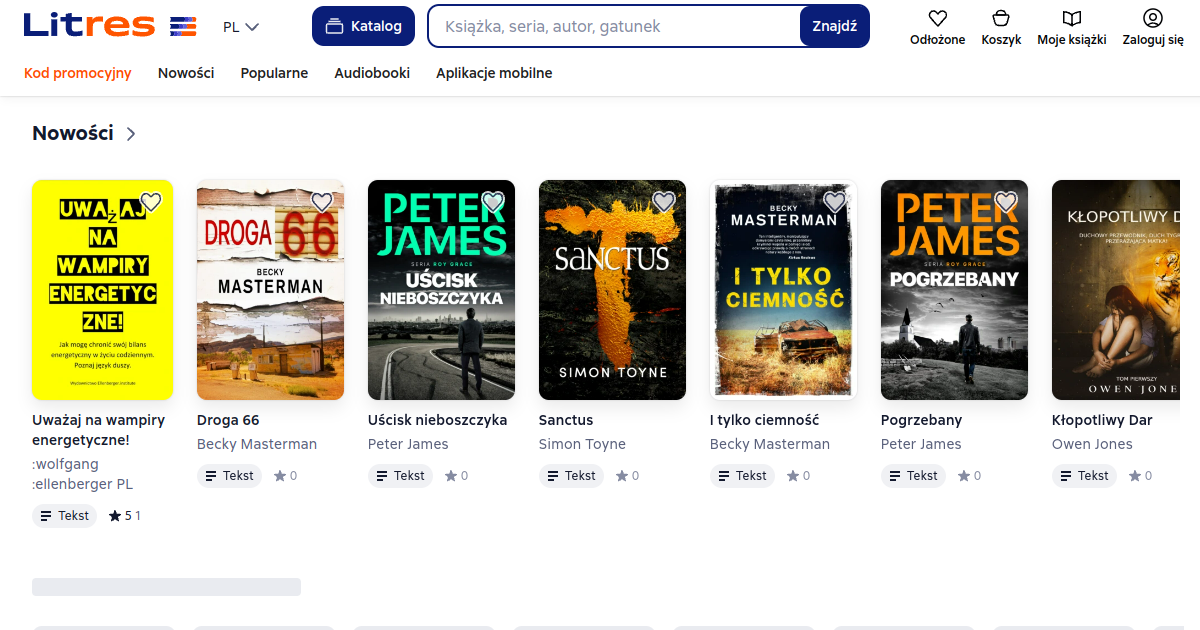1200x630 pixels.
Task: Toggle the heart on Uścisk nieboszczyka cover
Action: click(x=493, y=202)
